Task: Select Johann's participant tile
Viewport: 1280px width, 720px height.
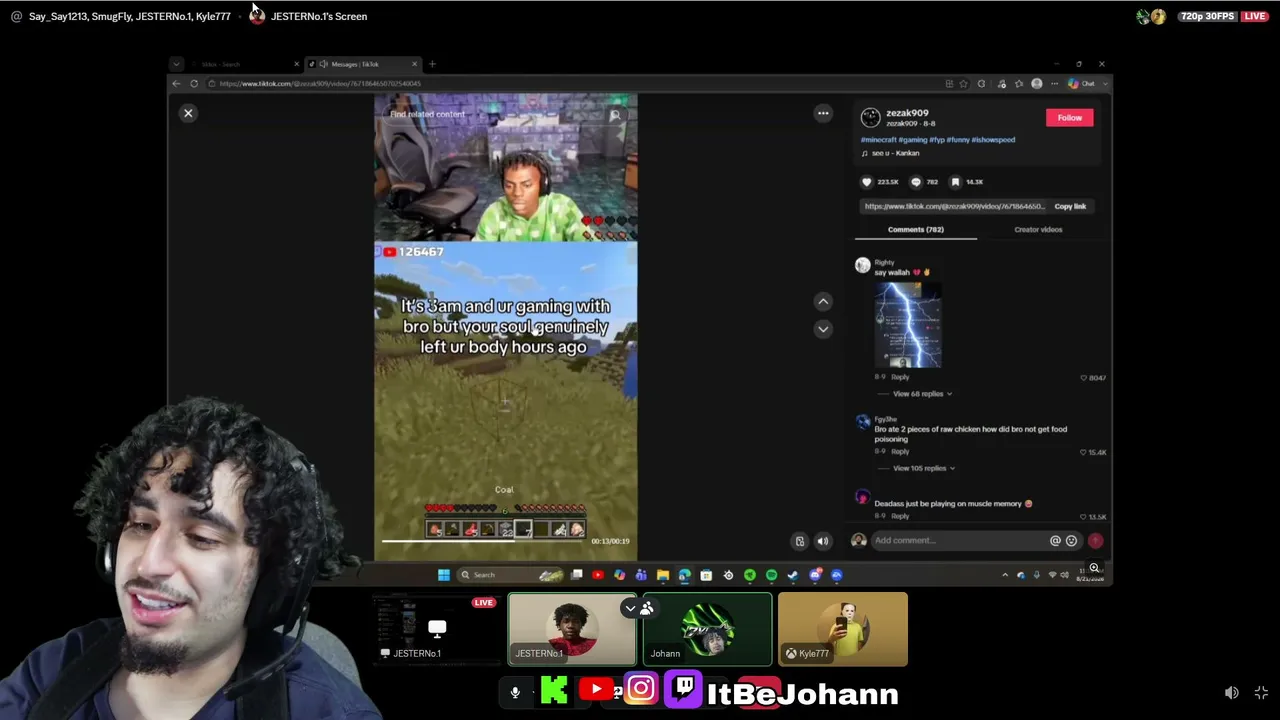Action: pyautogui.click(x=707, y=629)
